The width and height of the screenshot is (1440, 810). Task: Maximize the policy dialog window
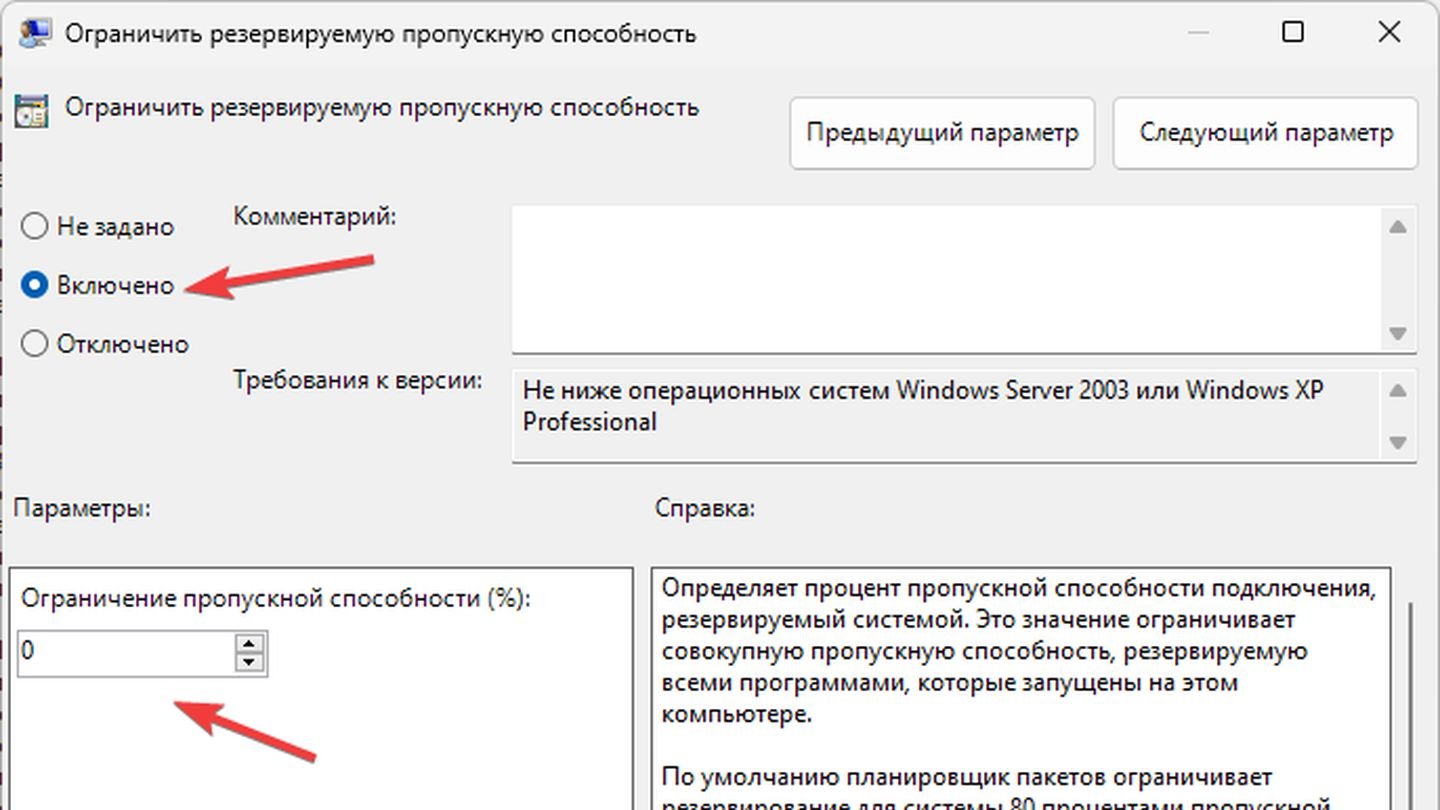[x=1293, y=32]
